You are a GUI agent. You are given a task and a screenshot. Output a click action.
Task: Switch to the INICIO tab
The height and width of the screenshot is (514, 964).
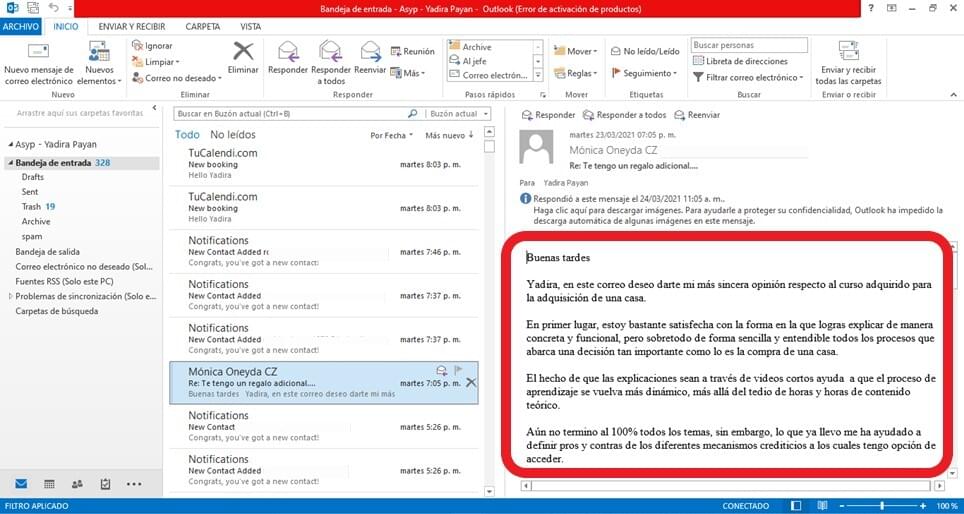pyautogui.click(x=66, y=26)
